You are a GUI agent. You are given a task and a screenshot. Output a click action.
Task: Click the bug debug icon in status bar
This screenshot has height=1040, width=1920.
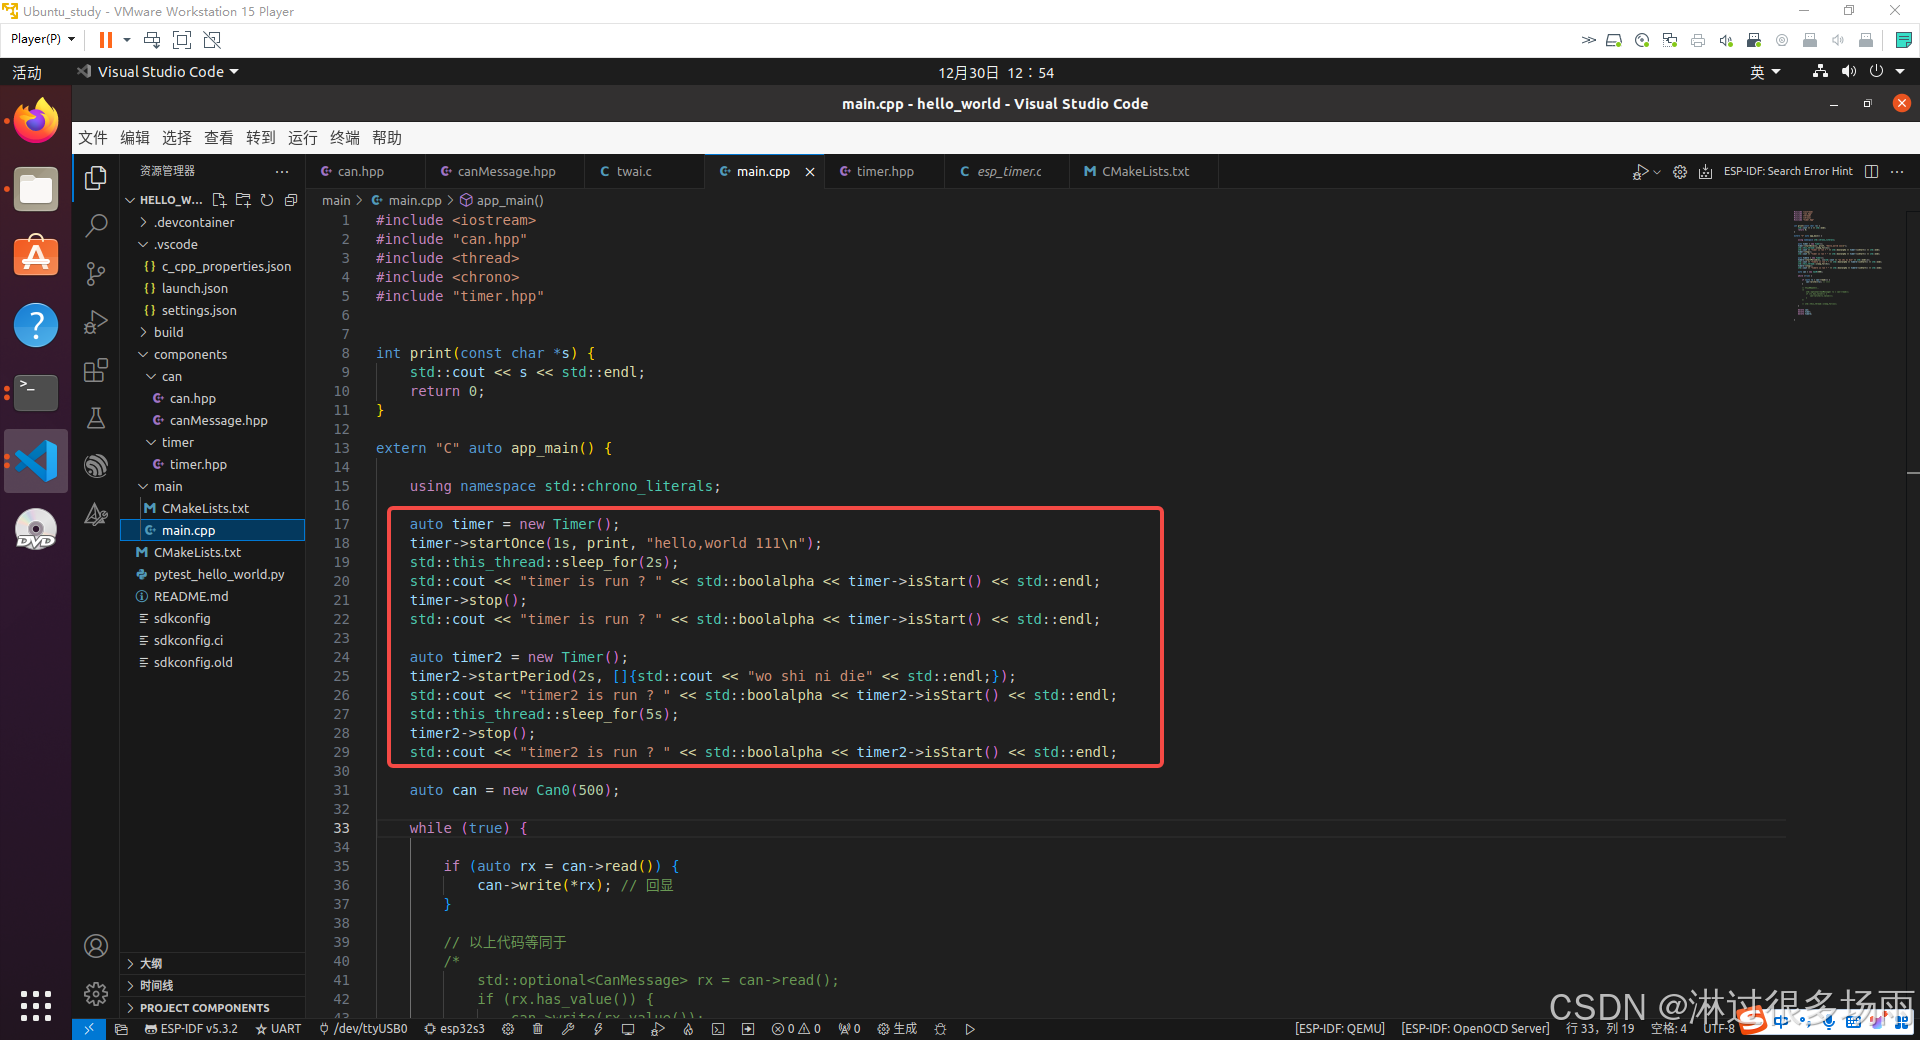click(x=940, y=1029)
